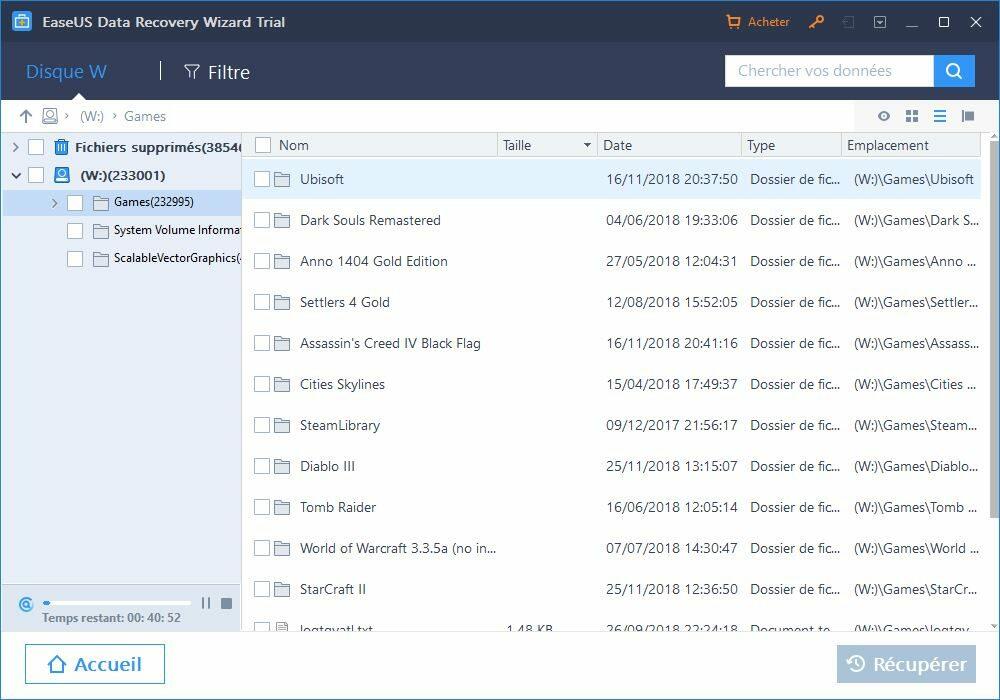Click the Chercher vos données search field
The image size is (1000, 700).
[829, 71]
